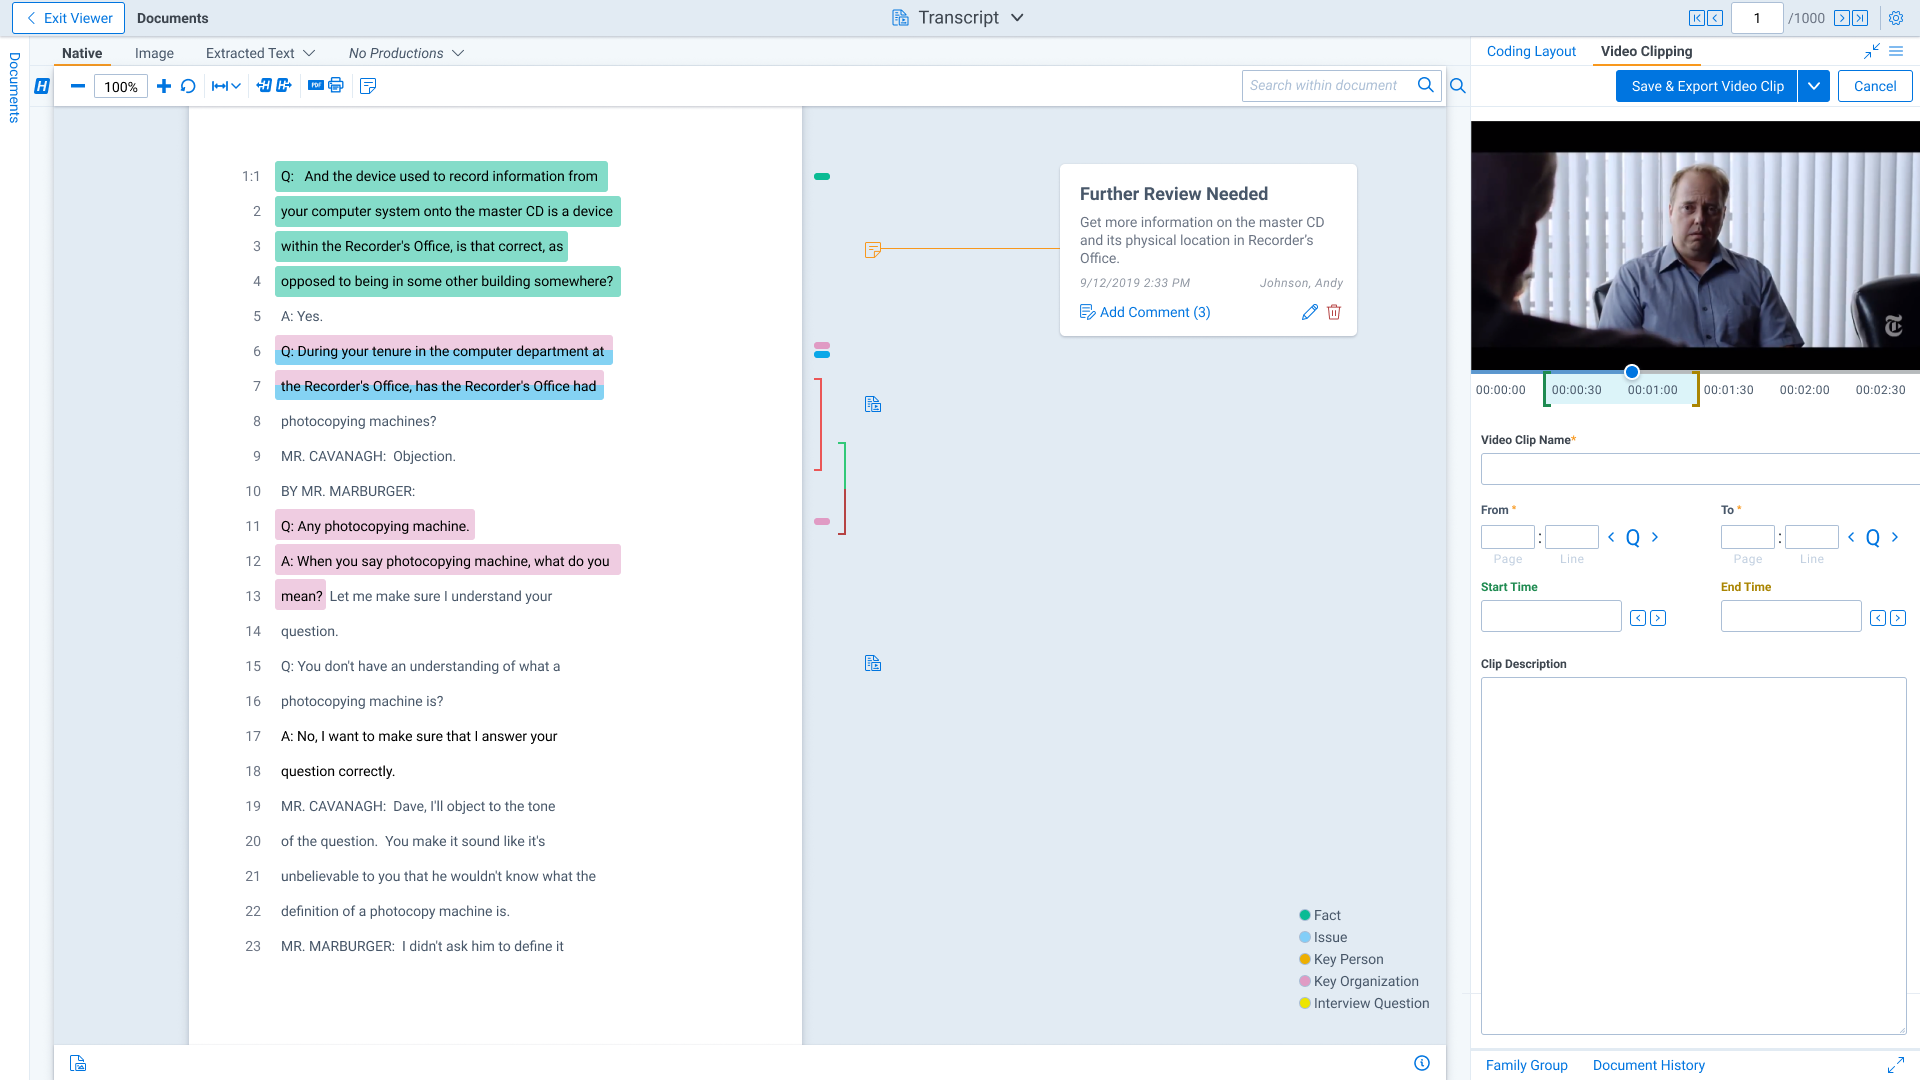Click Save & Export Video Clip

point(1707,86)
